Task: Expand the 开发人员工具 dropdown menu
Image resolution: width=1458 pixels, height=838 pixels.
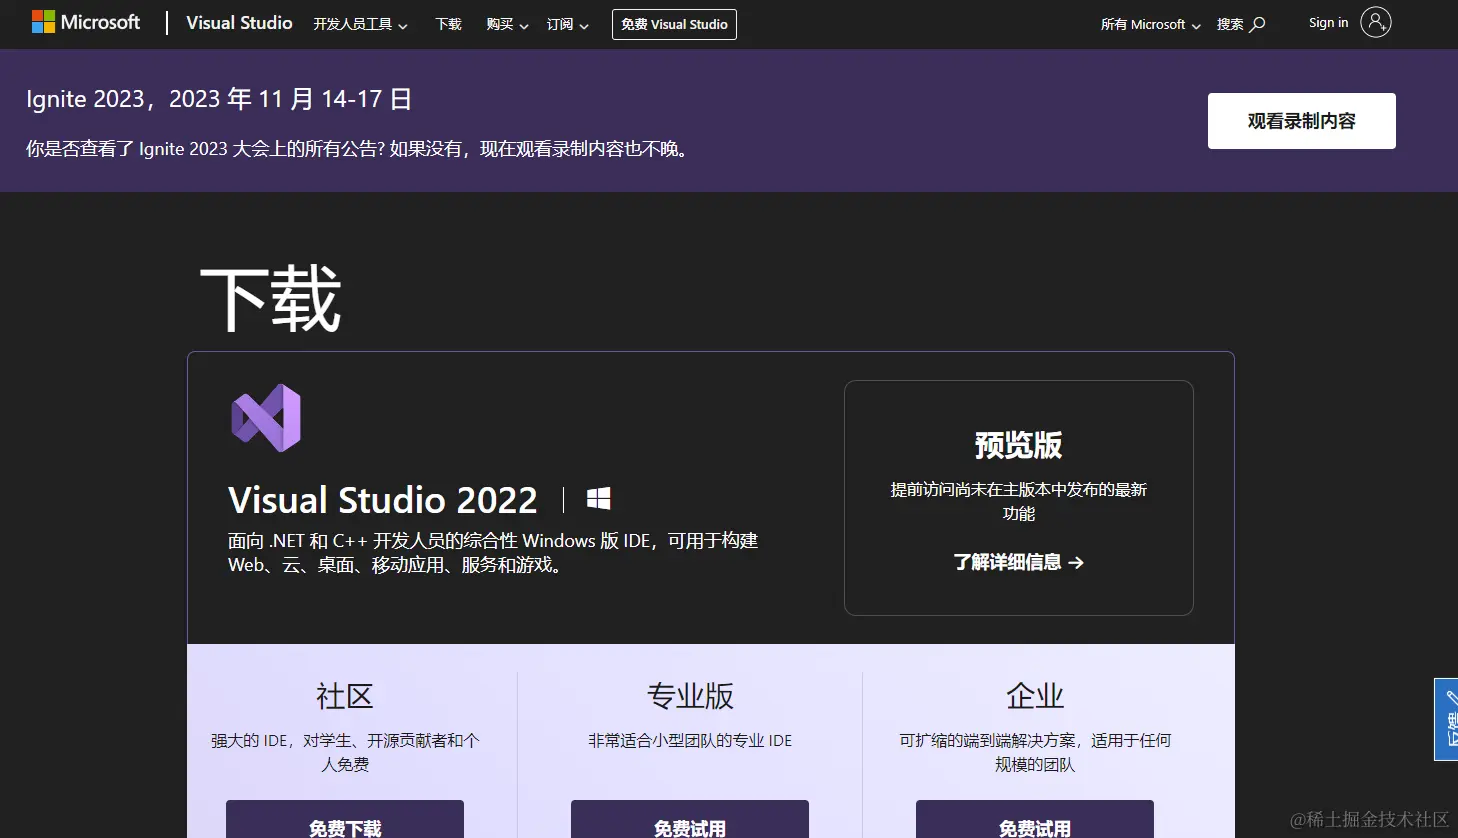Action: tap(360, 24)
